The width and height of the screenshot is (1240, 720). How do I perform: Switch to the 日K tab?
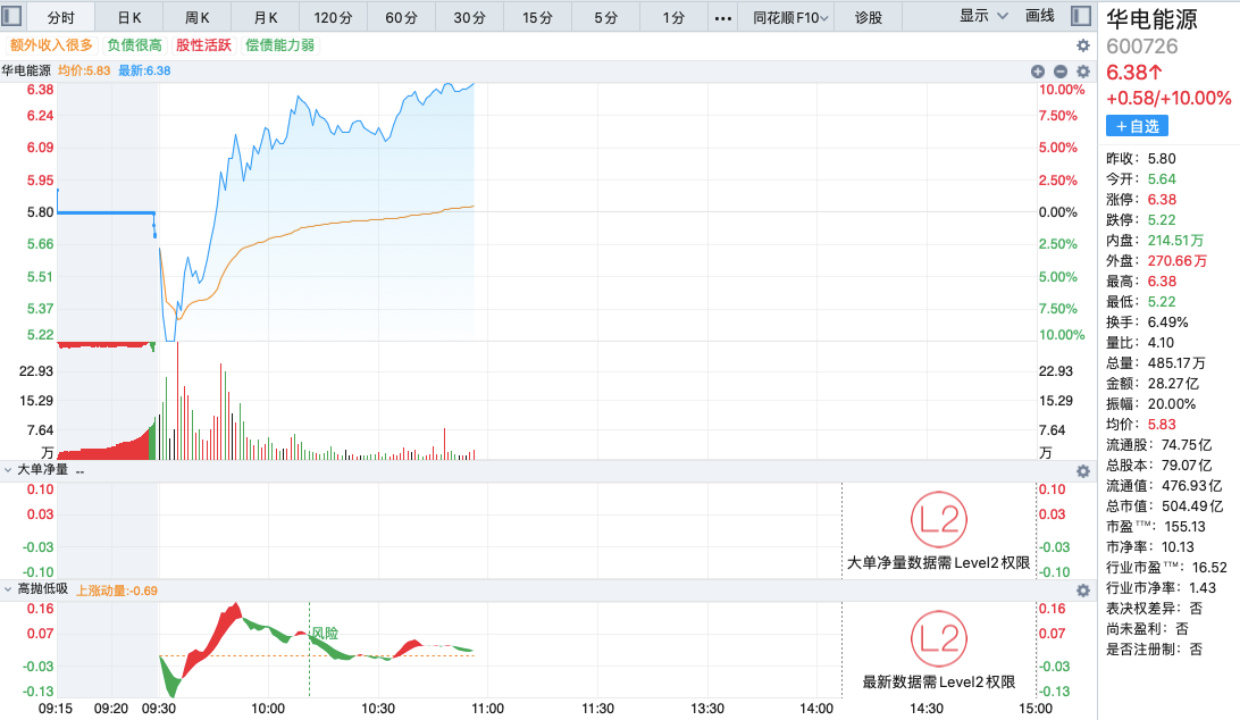(x=129, y=17)
